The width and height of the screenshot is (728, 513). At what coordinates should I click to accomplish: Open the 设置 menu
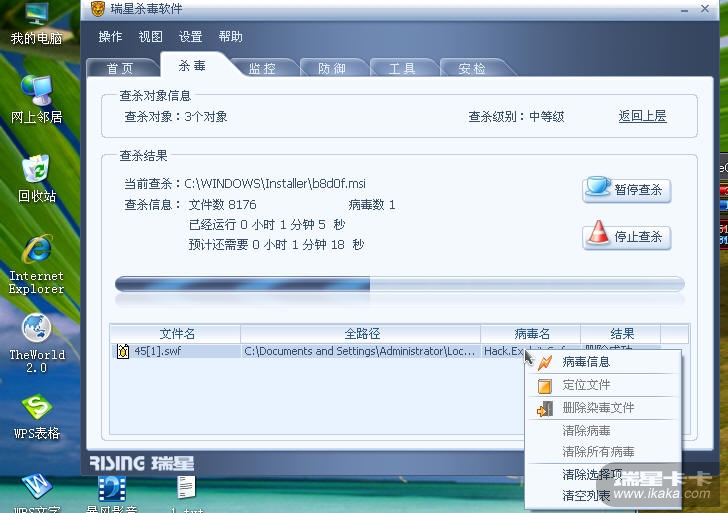[x=190, y=37]
